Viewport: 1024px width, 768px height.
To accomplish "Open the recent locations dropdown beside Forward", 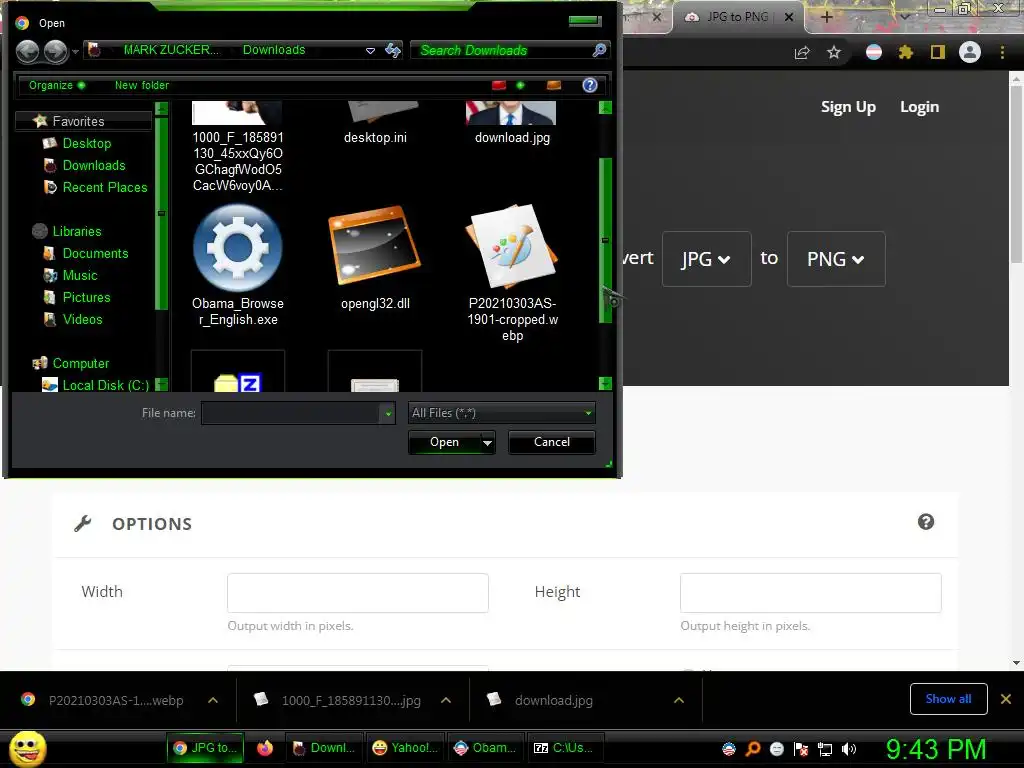I will (x=76, y=52).
